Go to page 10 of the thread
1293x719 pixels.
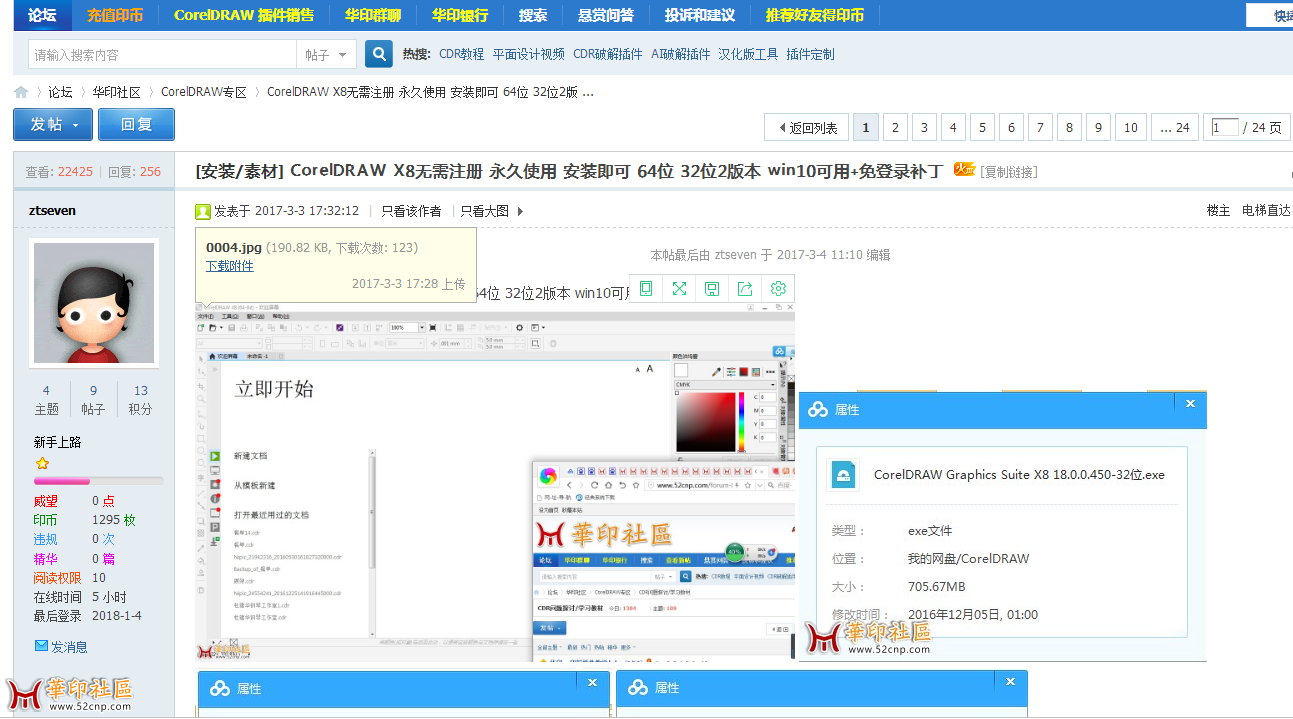1131,127
